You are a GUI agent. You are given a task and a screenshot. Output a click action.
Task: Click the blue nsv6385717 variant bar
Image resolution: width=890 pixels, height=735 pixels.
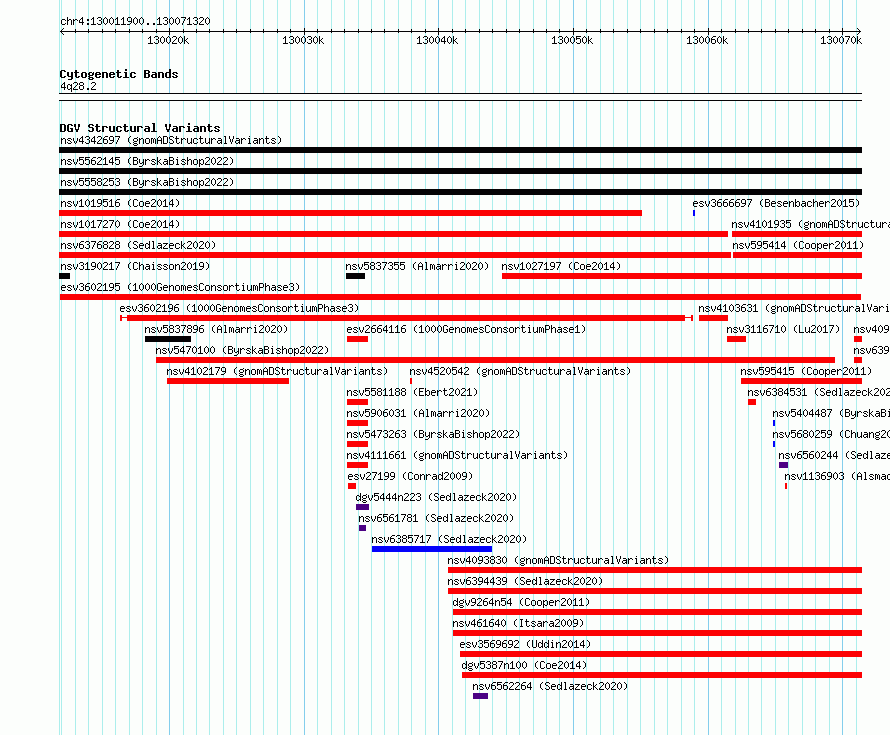[x=431, y=549]
